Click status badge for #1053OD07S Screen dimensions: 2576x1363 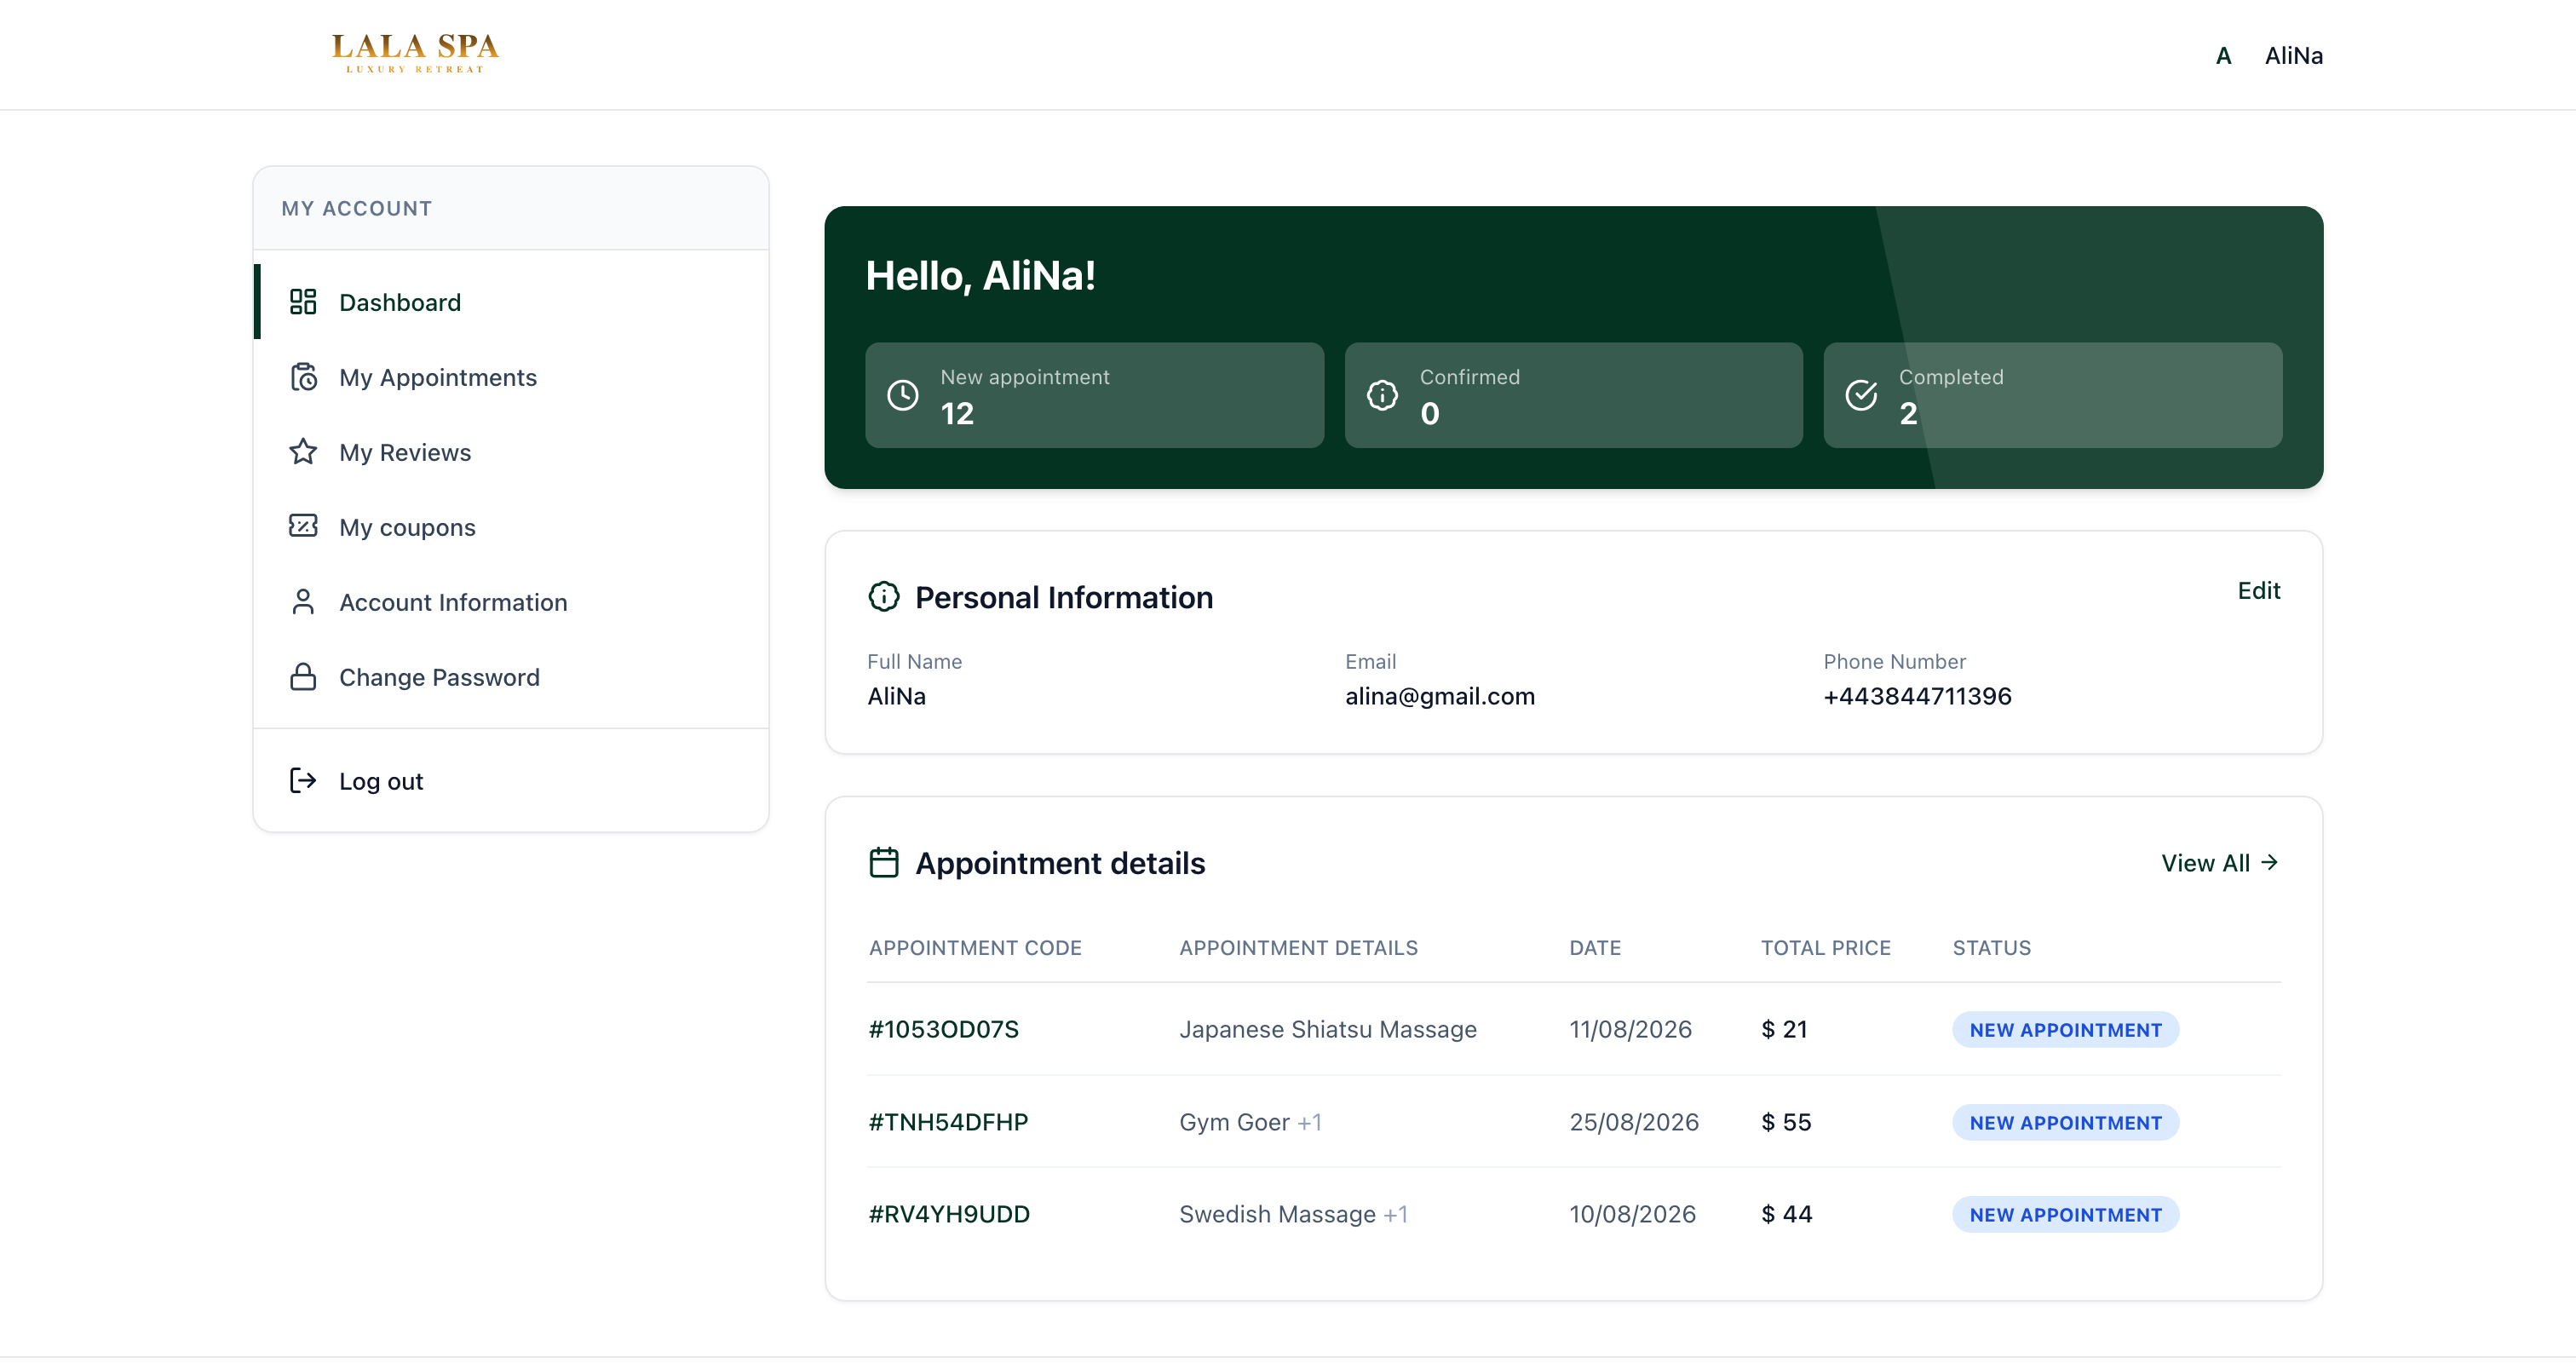(2065, 1030)
